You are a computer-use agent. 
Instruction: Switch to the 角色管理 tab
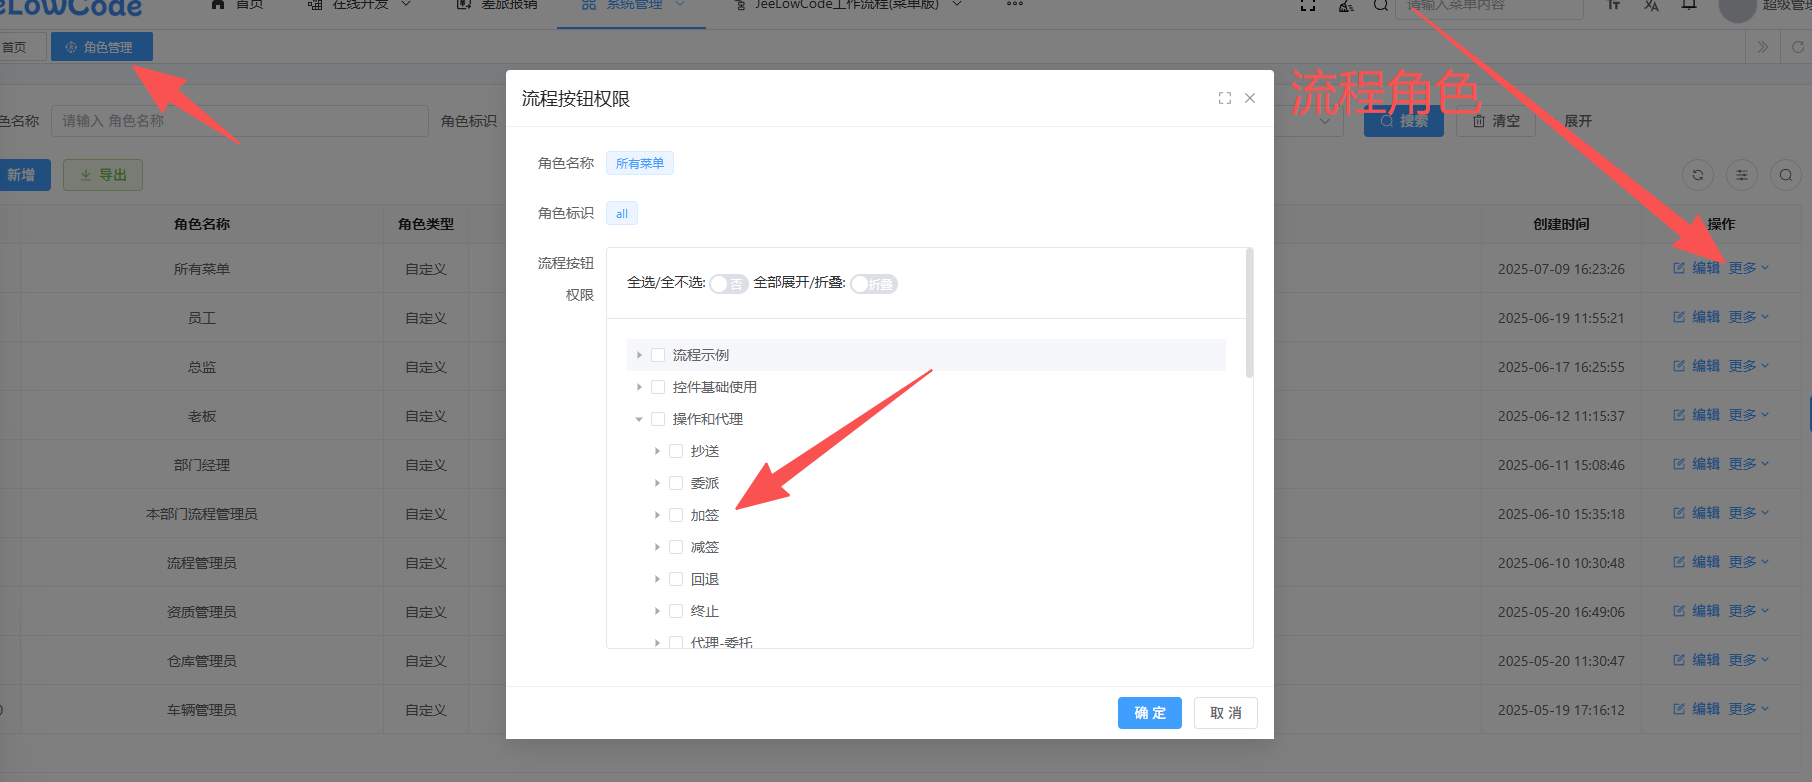(102, 47)
